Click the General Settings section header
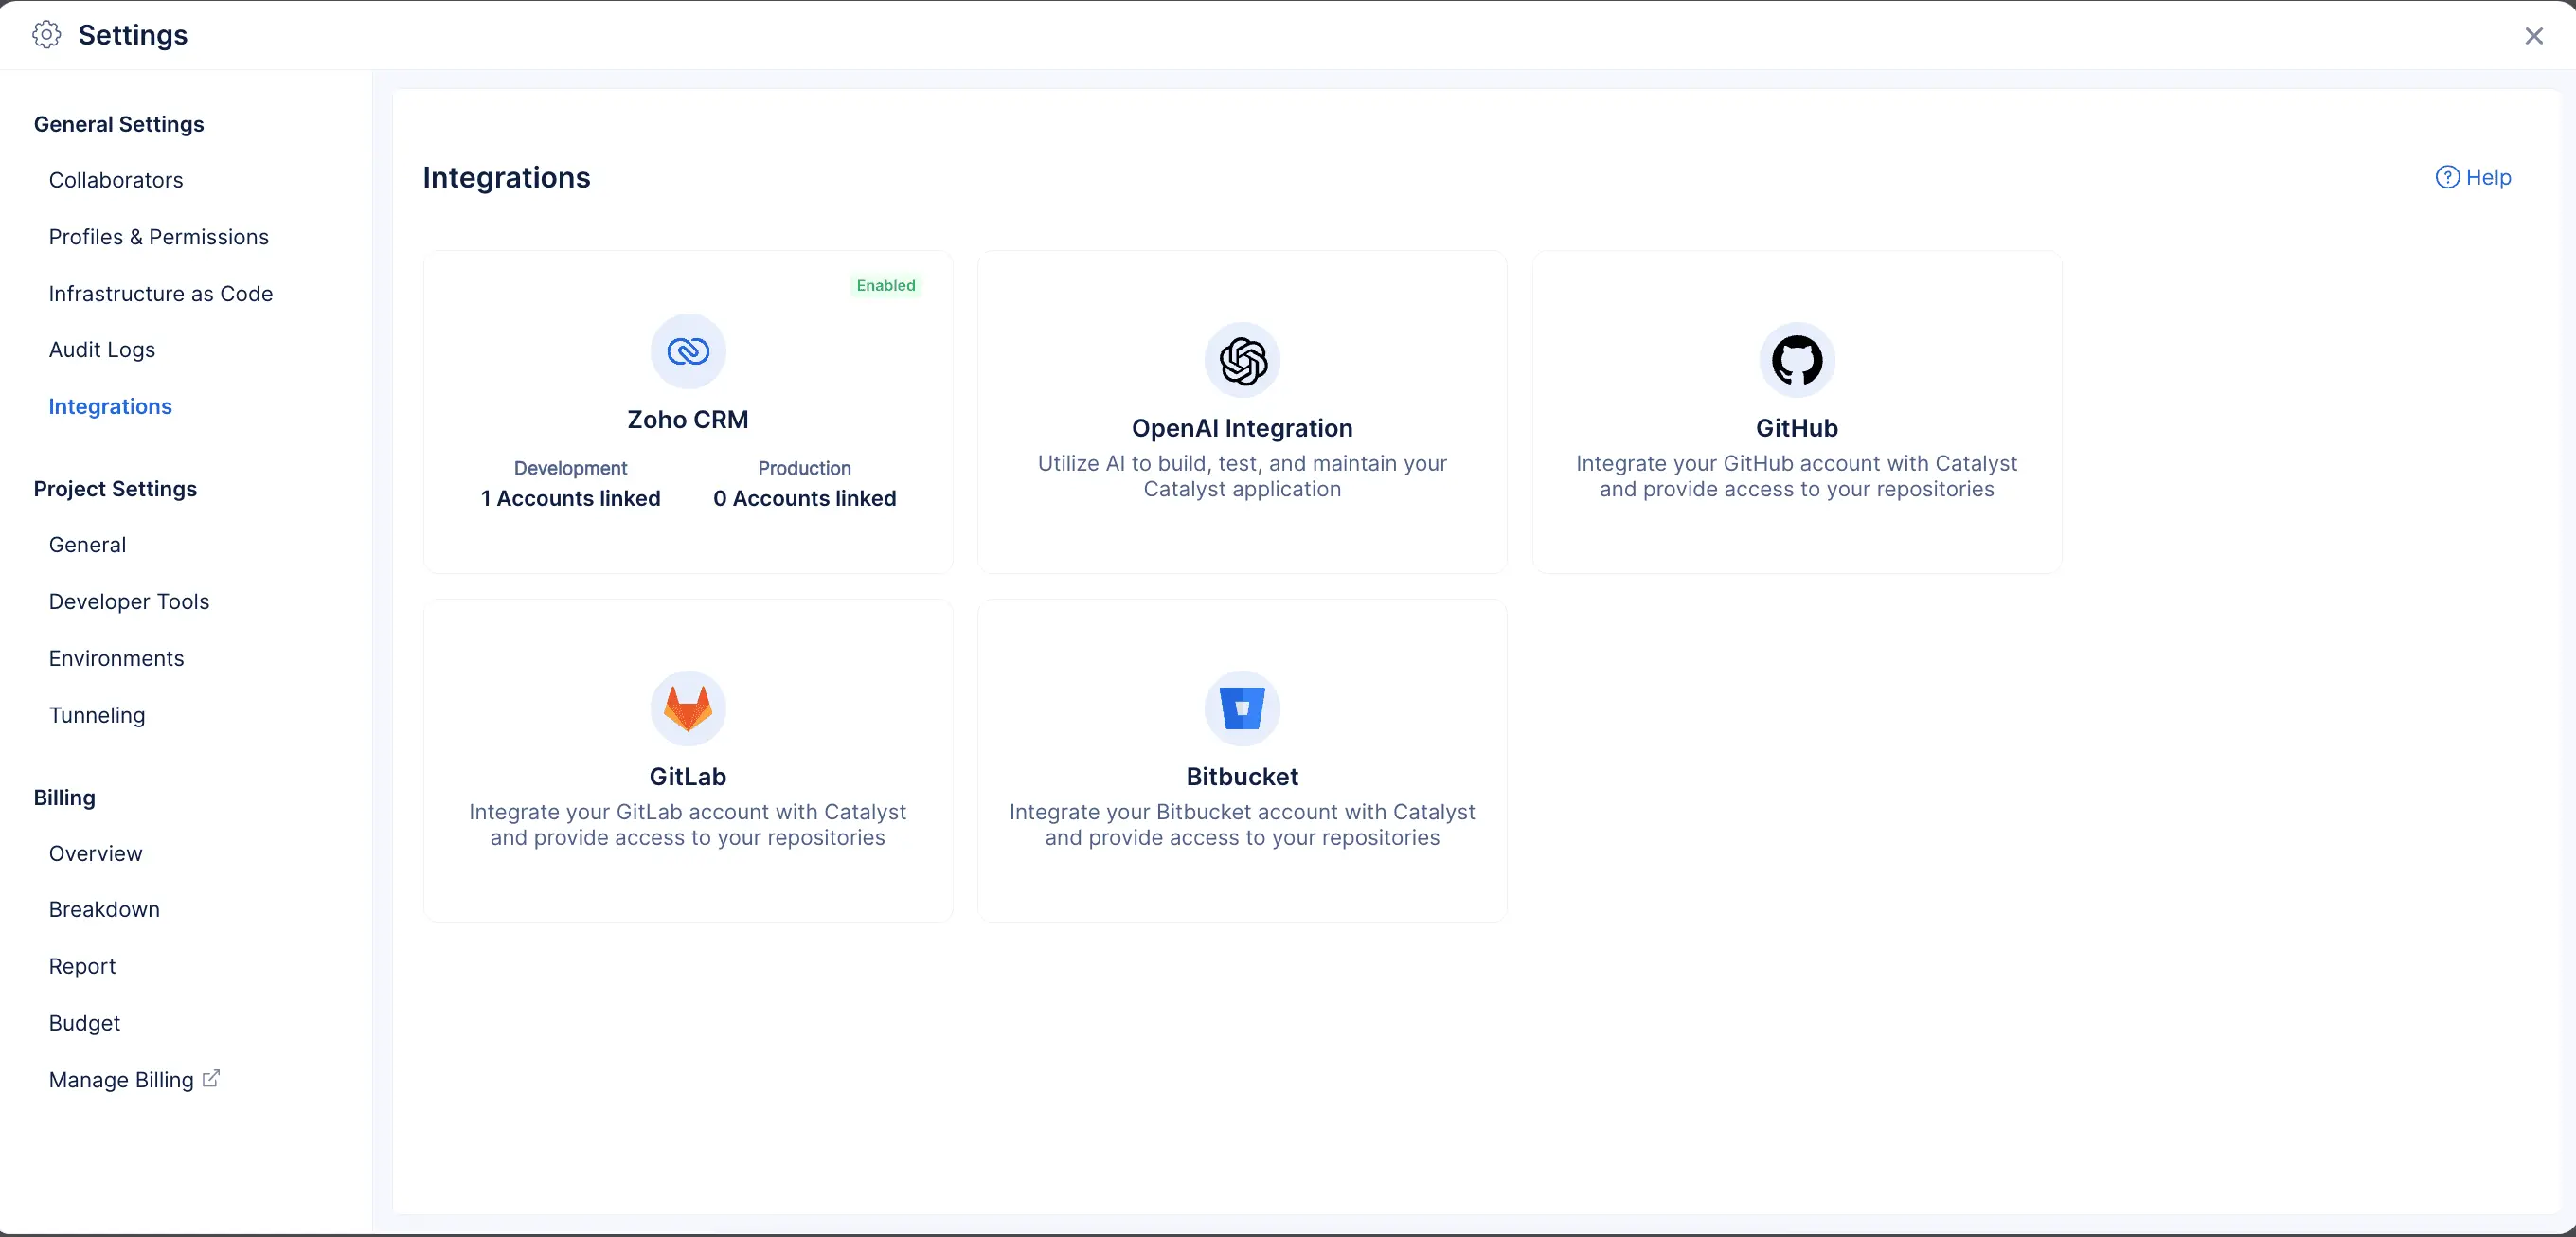This screenshot has width=2576, height=1237. pyautogui.click(x=119, y=124)
